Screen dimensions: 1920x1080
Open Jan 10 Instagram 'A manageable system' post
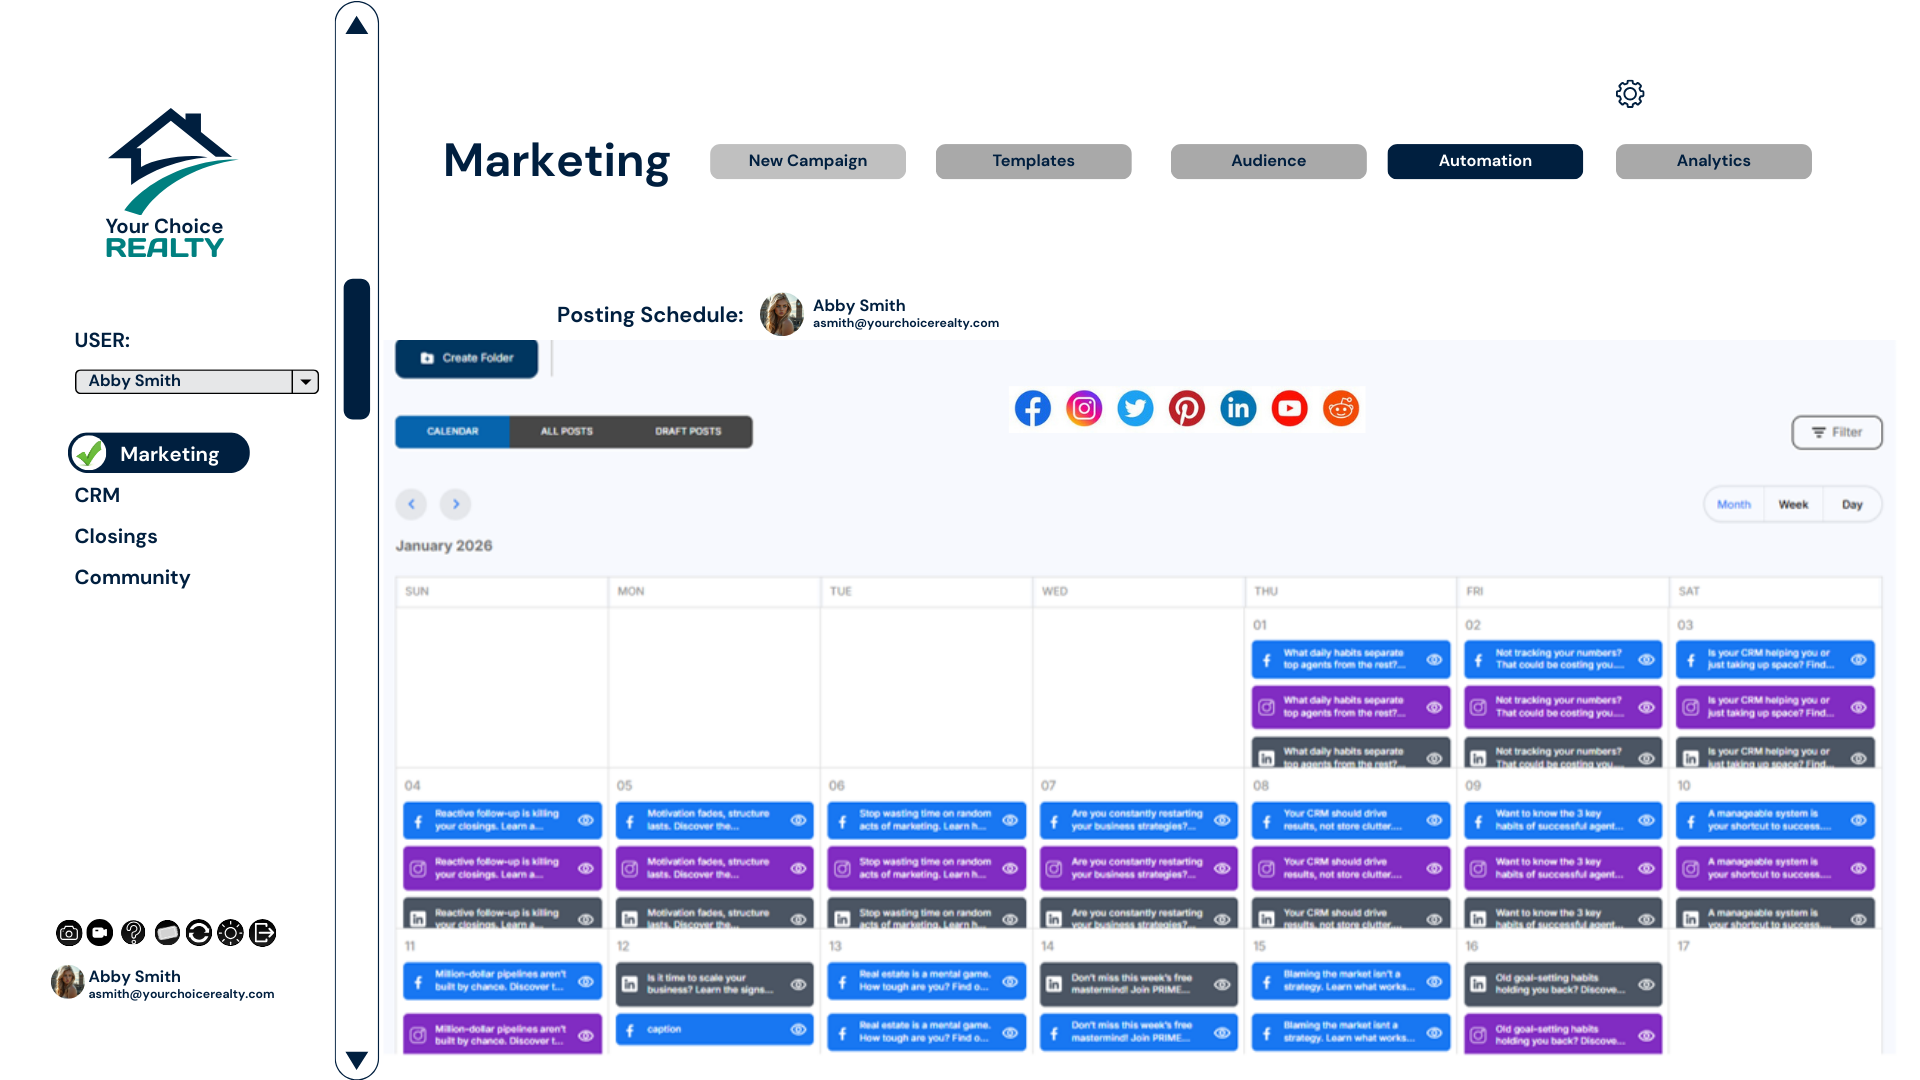pyautogui.click(x=1775, y=868)
